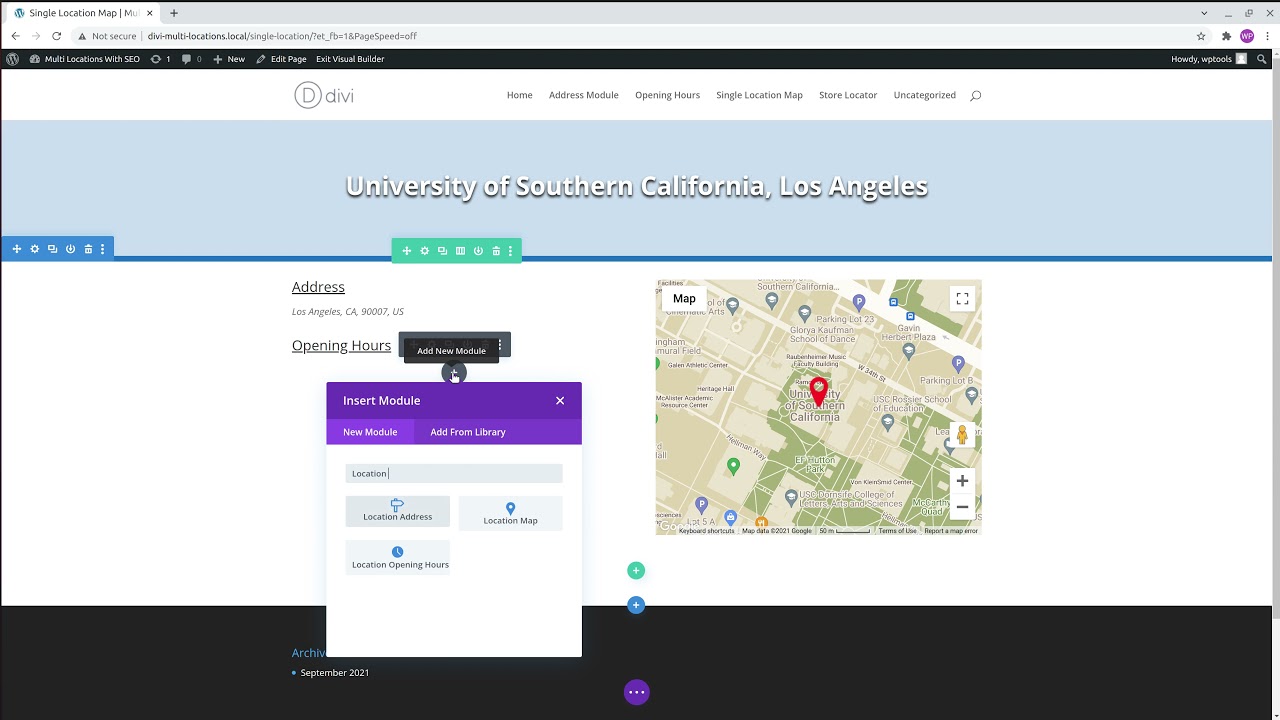Click the blue section move handle icon

click(x=17, y=249)
